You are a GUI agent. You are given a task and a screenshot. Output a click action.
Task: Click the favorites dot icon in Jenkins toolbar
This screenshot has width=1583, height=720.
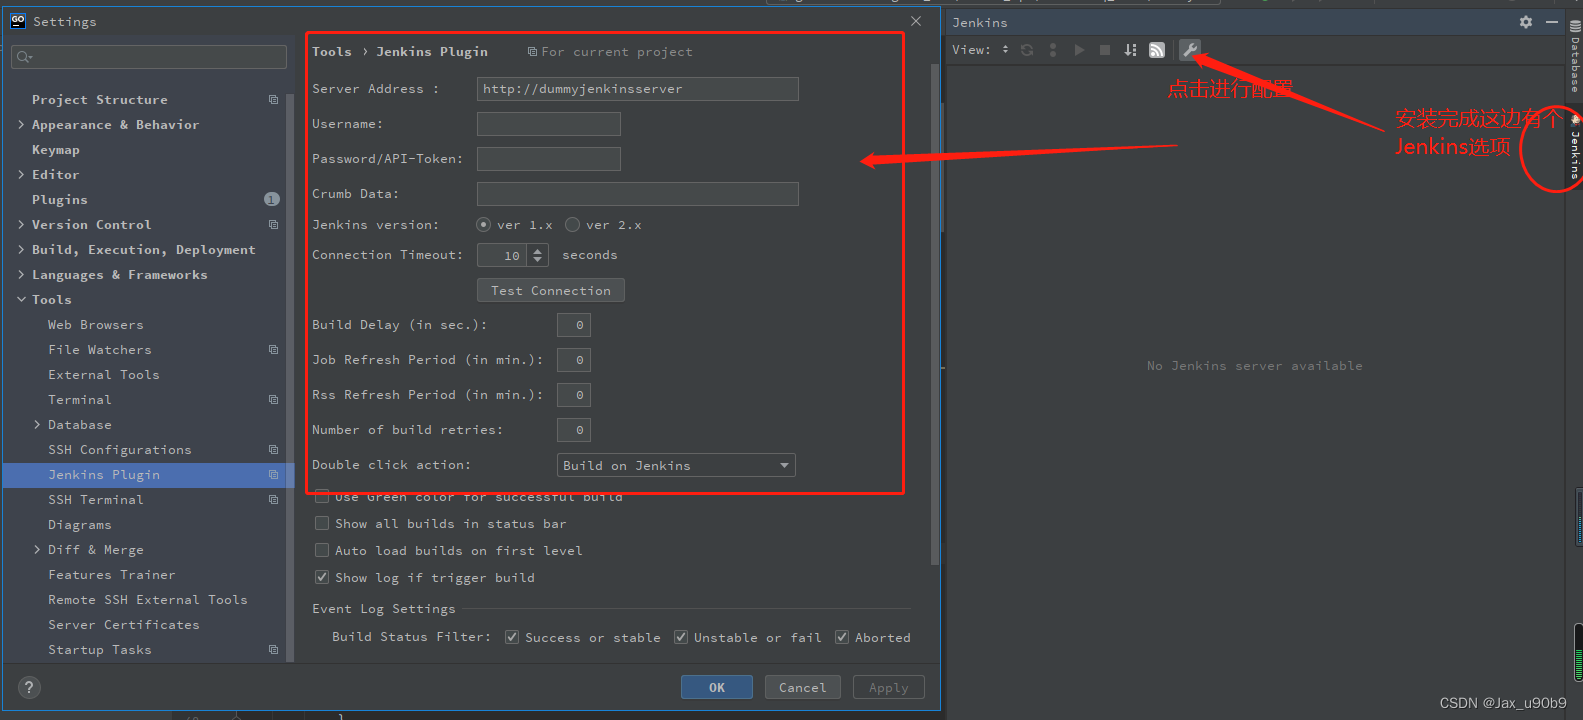(x=1053, y=50)
